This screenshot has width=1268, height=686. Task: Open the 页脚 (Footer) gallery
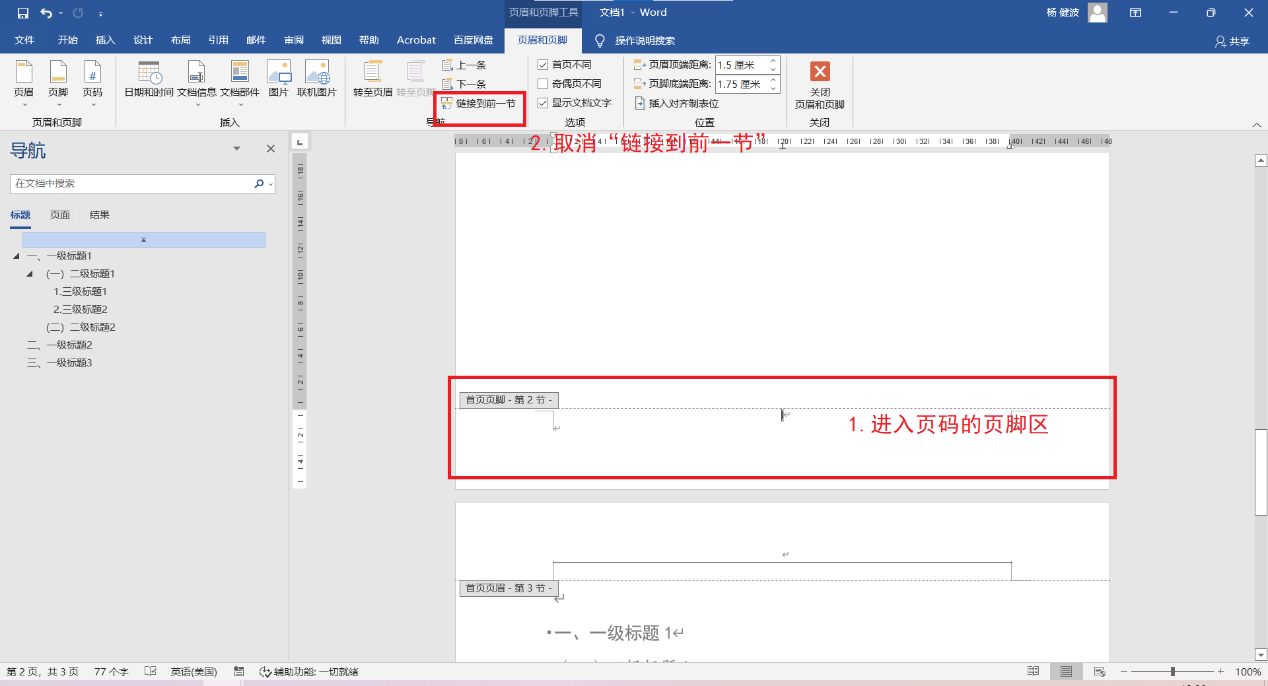coord(58,82)
